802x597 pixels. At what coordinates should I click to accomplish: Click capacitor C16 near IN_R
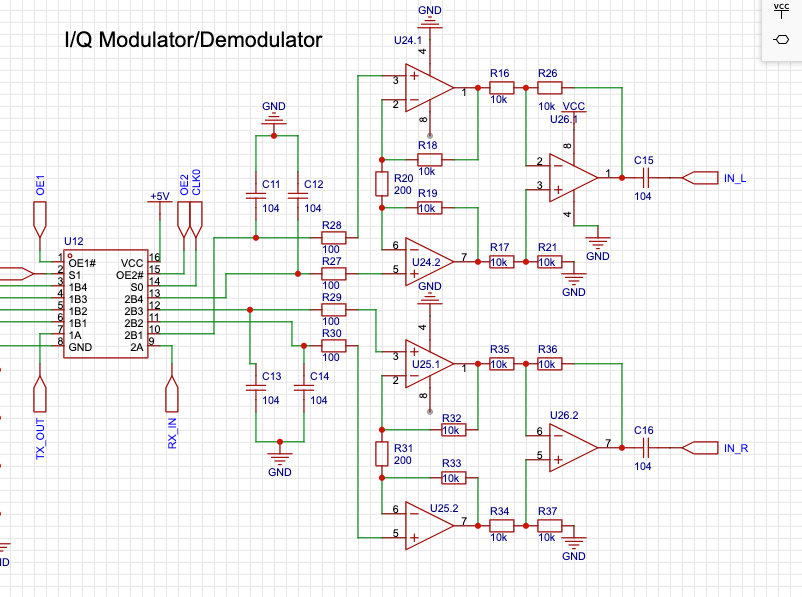[x=645, y=446]
